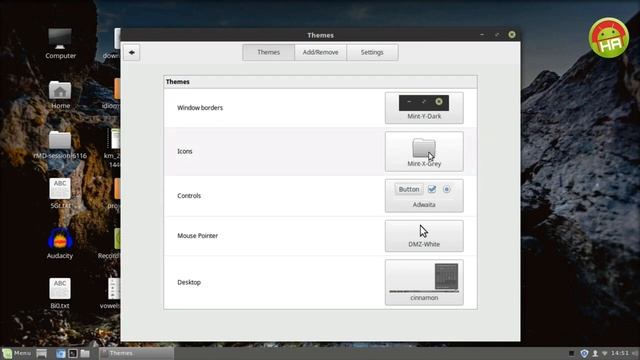The width and height of the screenshot is (640, 360).
Task: Open the Files launcher in panel
Action: [85, 353]
